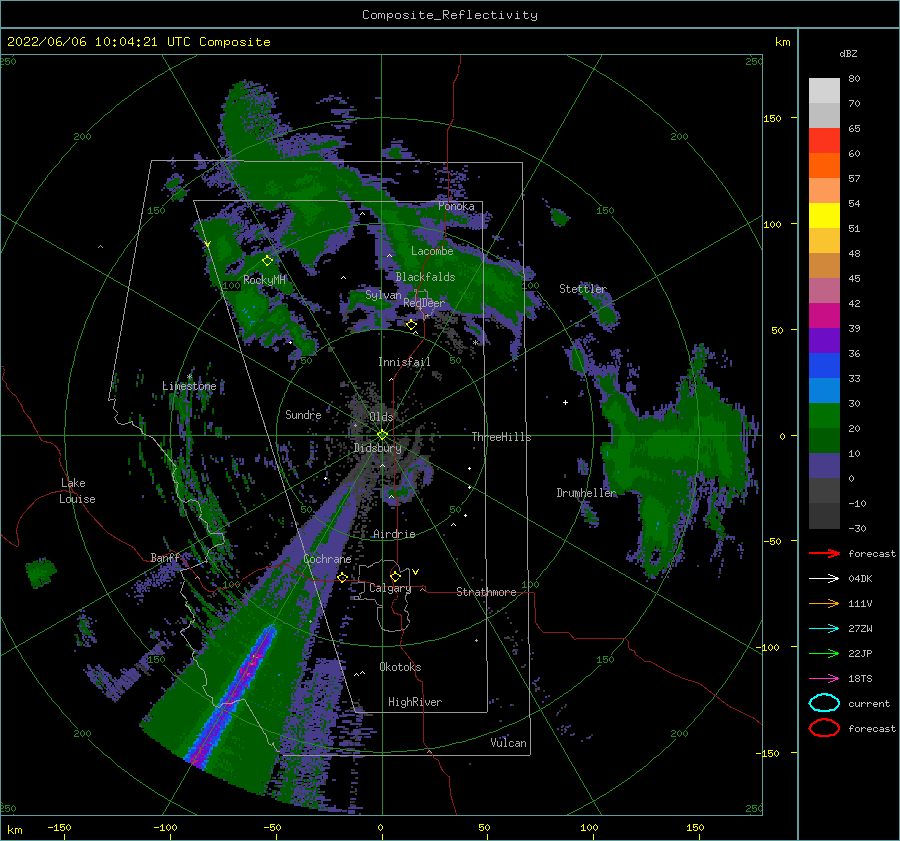The height and width of the screenshot is (841, 900).
Task: Click the ThreeHills town label
Action: click(x=501, y=437)
